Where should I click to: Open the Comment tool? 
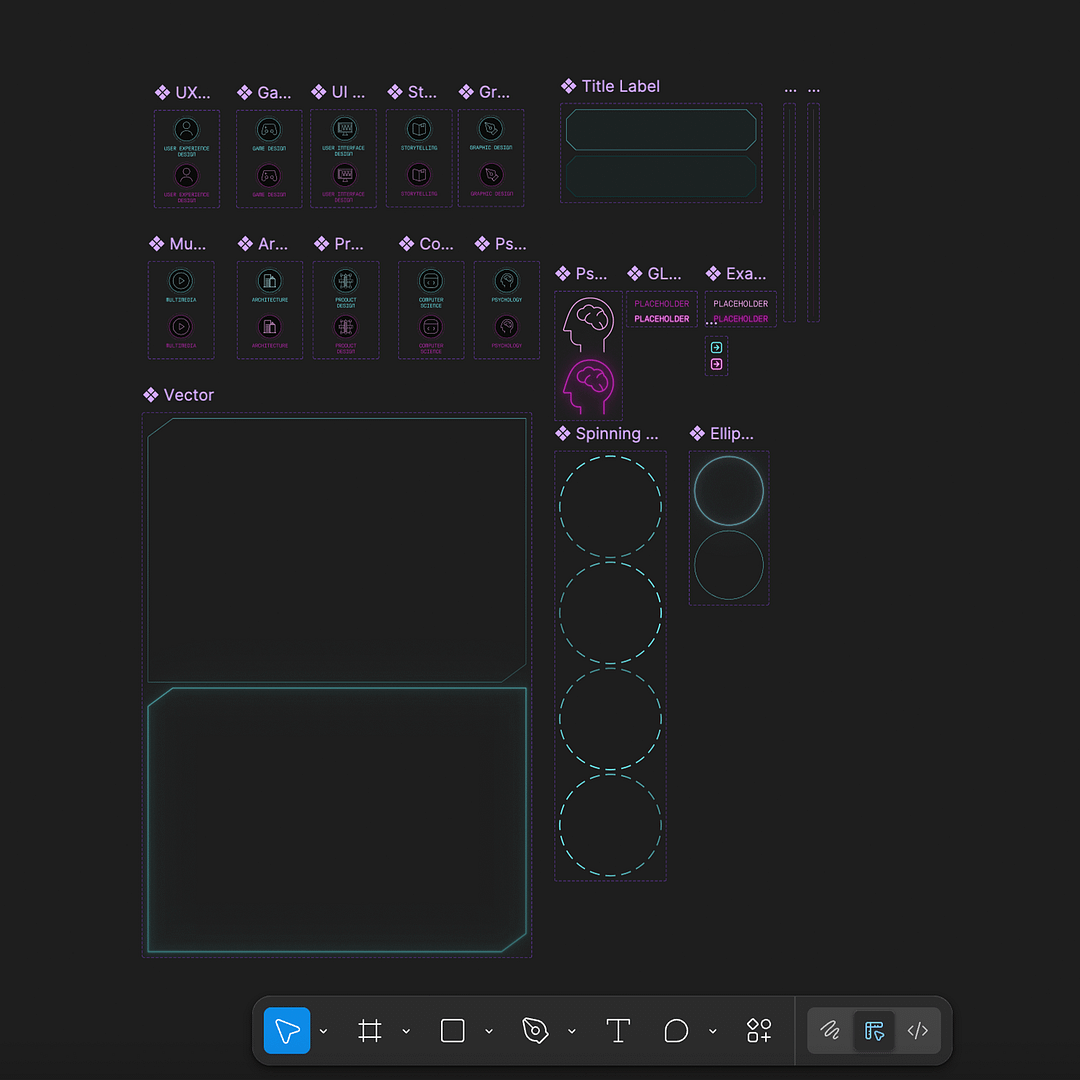click(676, 1030)
